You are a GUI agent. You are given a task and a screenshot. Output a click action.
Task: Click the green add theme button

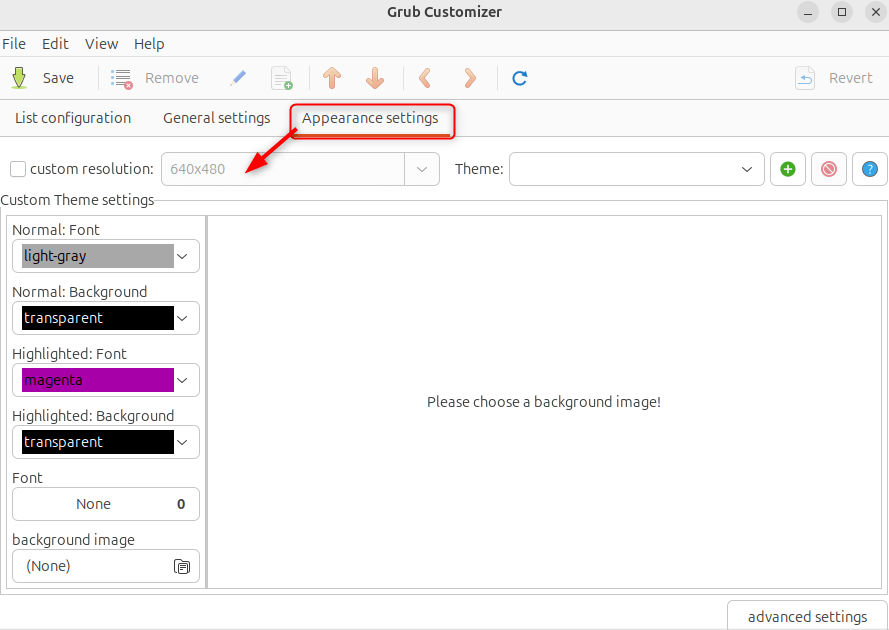click(788, 169)
